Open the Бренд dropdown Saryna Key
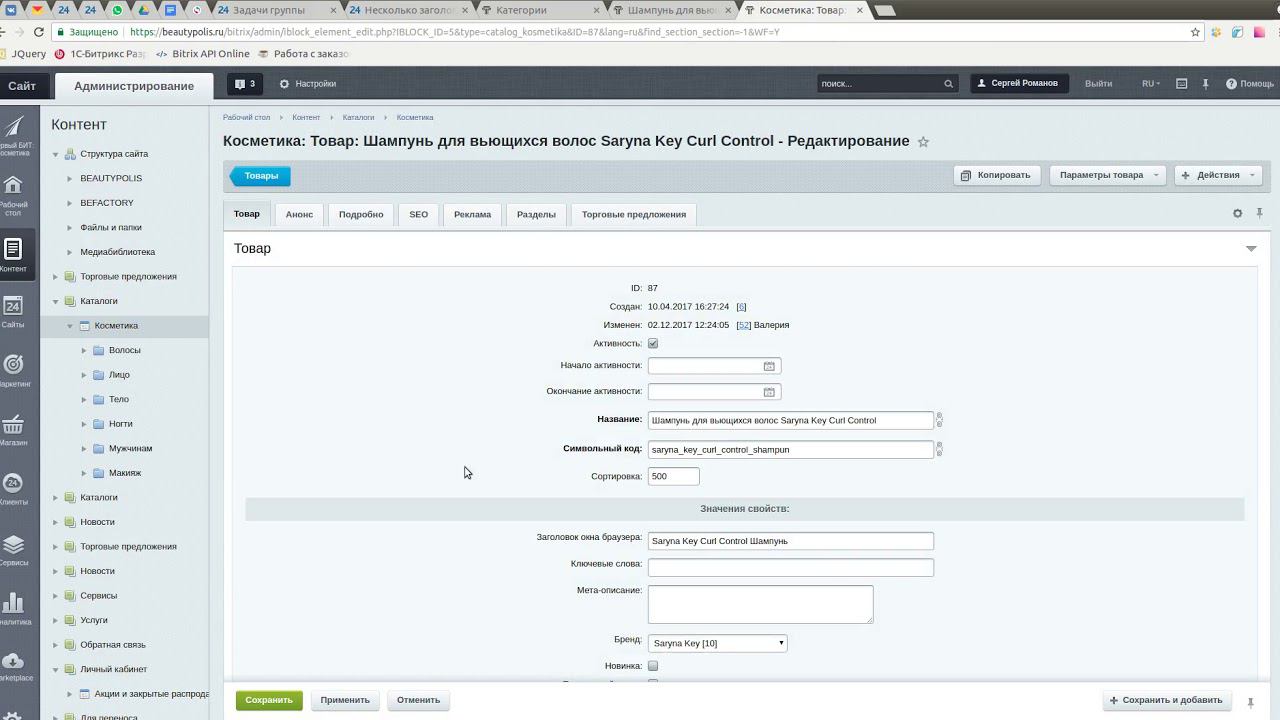This screenshot has width=1280, height=720. 717,643
